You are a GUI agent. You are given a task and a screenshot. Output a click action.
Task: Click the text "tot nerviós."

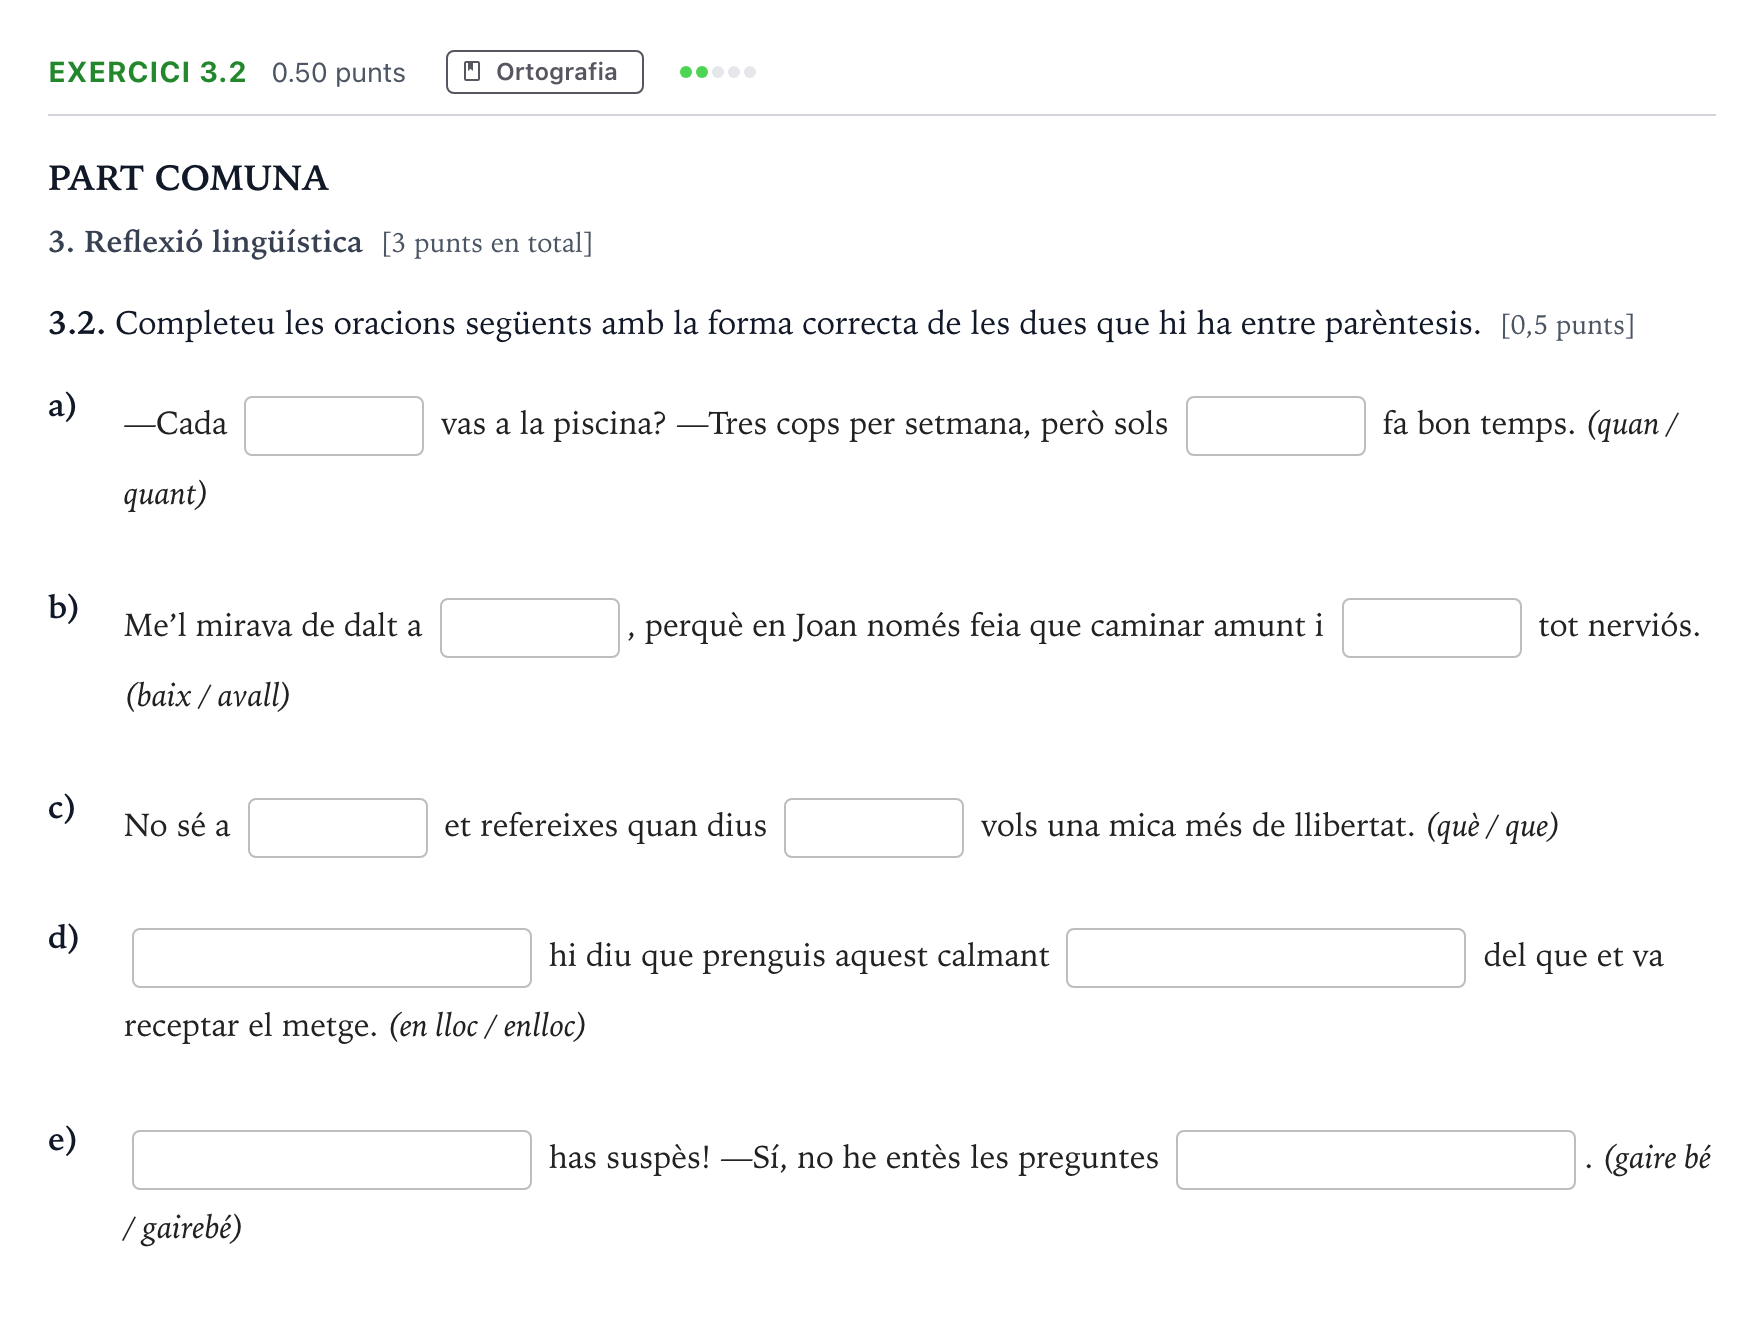[1619, 626]
